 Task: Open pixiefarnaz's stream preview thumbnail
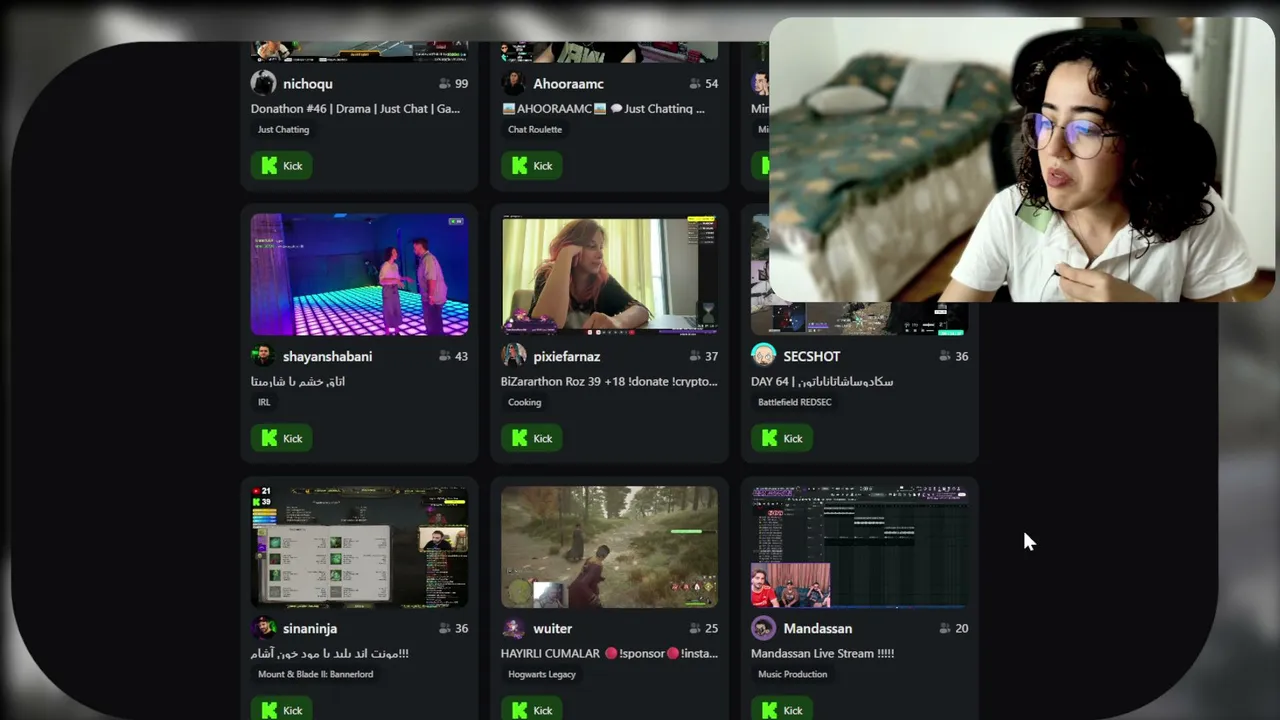tap(609, 275)
